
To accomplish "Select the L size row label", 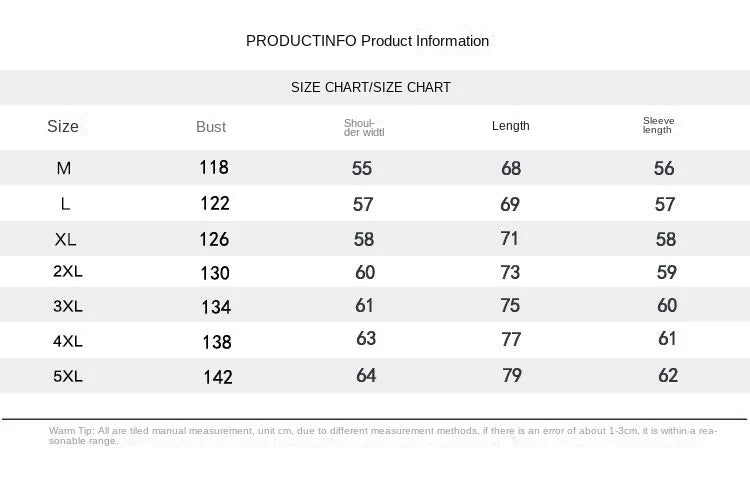I will [65, 204].
